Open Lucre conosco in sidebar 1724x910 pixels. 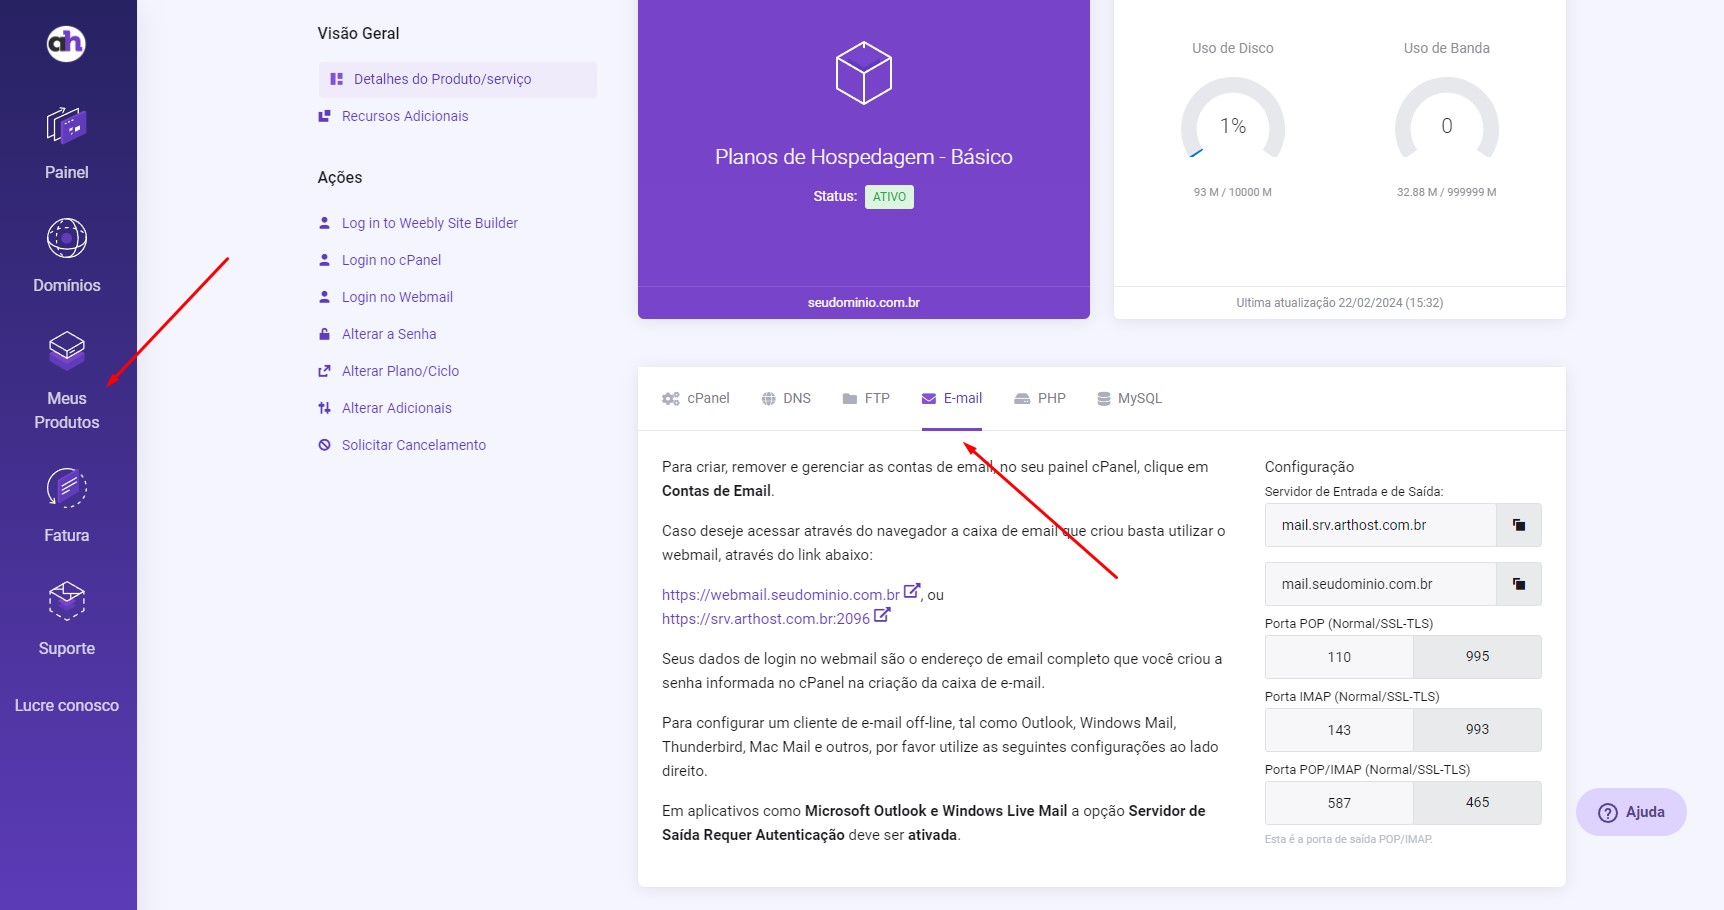coord(67,705)
